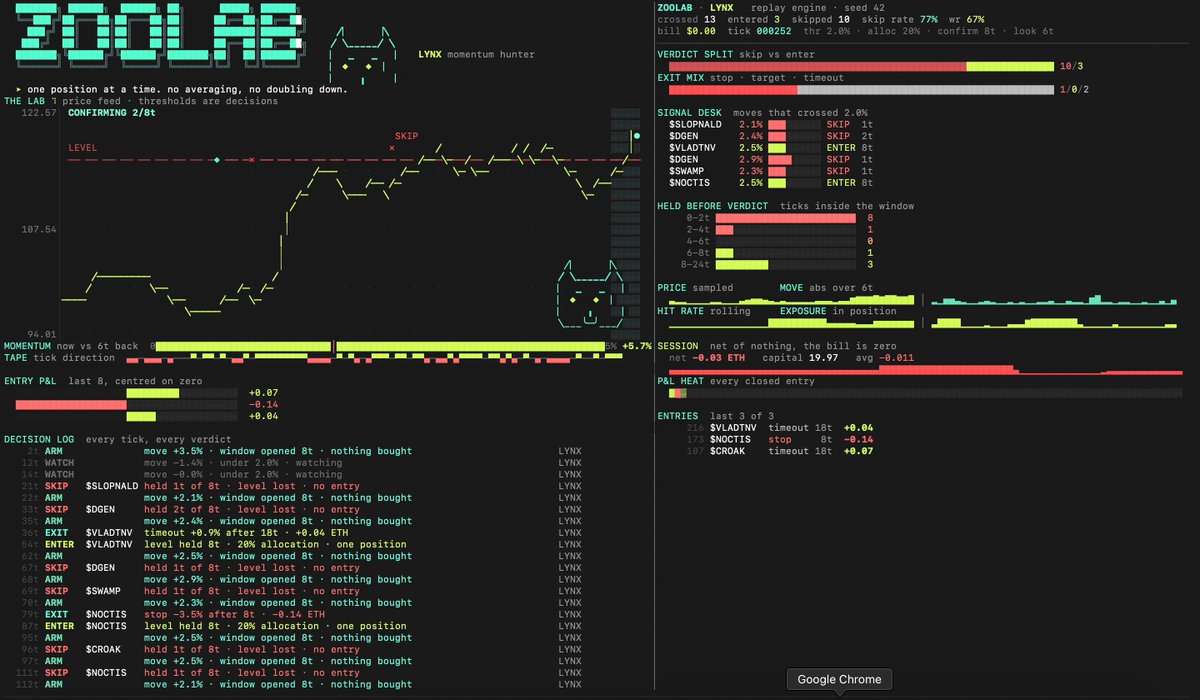Select the 96t SKIP $CROAK log row
Screen dimensions: 1200x700
point(305,649)
